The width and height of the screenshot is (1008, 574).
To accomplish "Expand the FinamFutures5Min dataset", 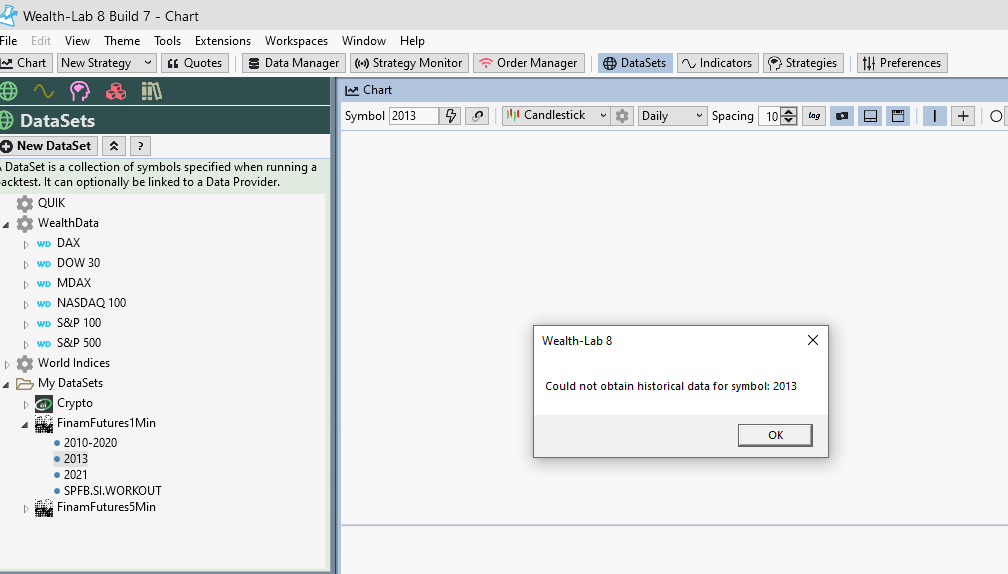I will pos(26,508).
